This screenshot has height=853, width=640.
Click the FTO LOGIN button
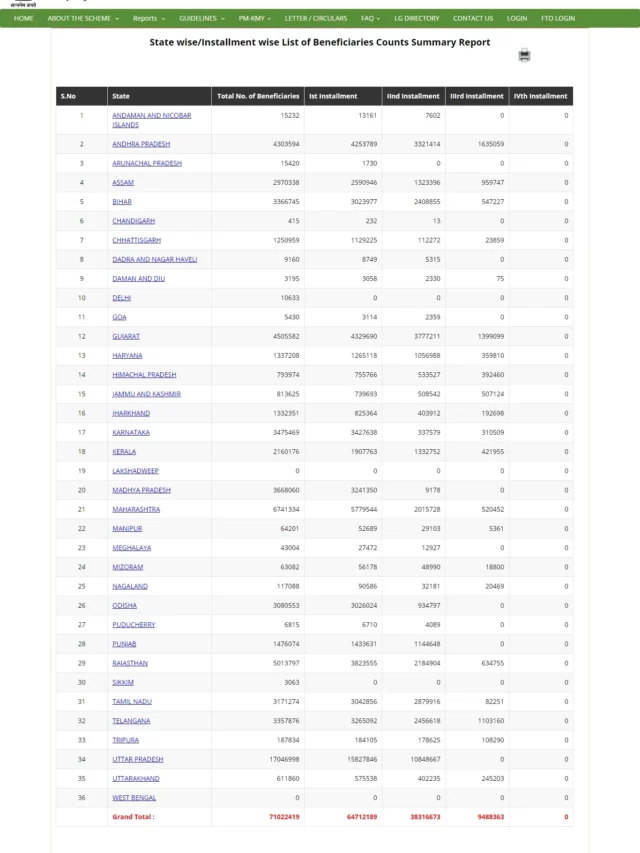556,18
